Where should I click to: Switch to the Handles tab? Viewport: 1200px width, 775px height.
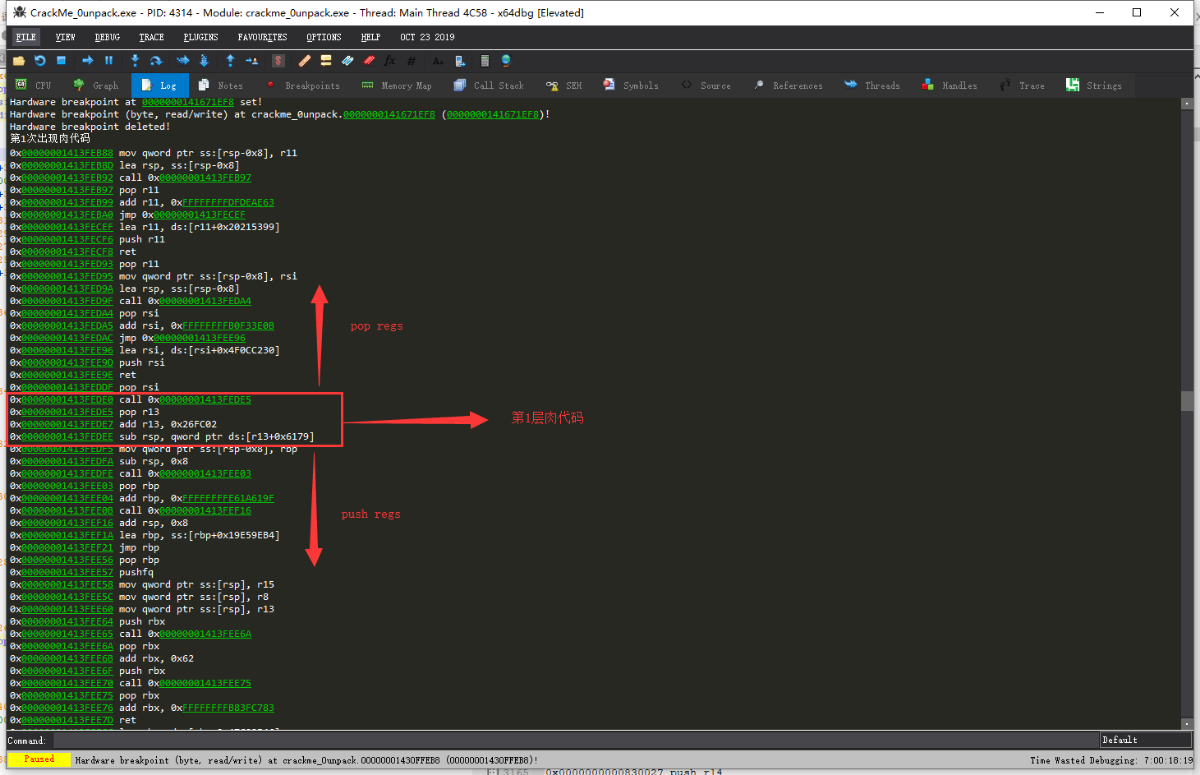950,85
